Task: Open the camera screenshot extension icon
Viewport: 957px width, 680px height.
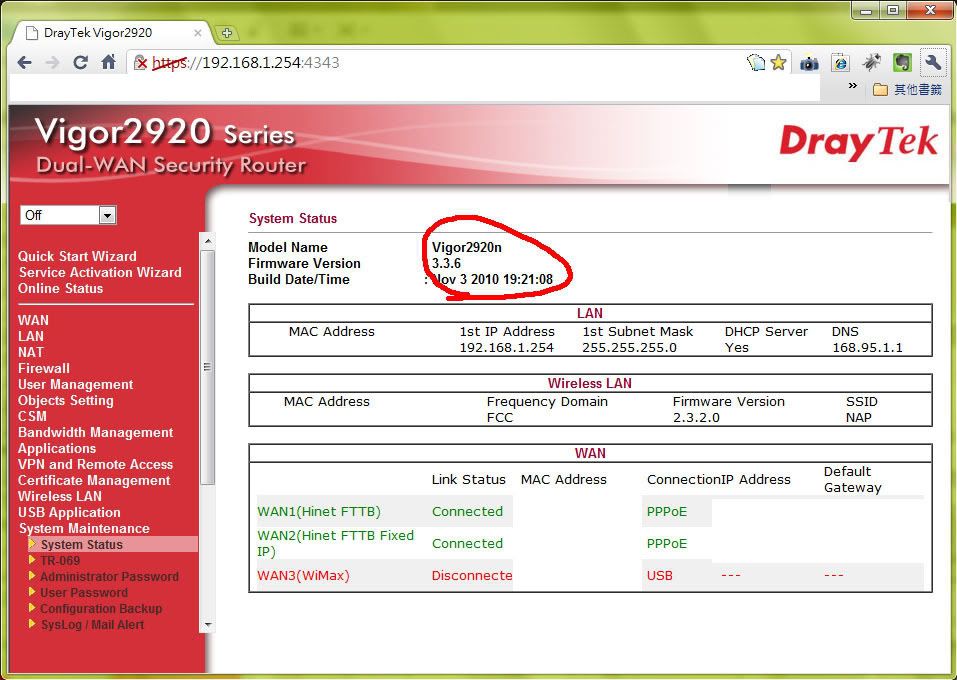Action: [809, 63]
